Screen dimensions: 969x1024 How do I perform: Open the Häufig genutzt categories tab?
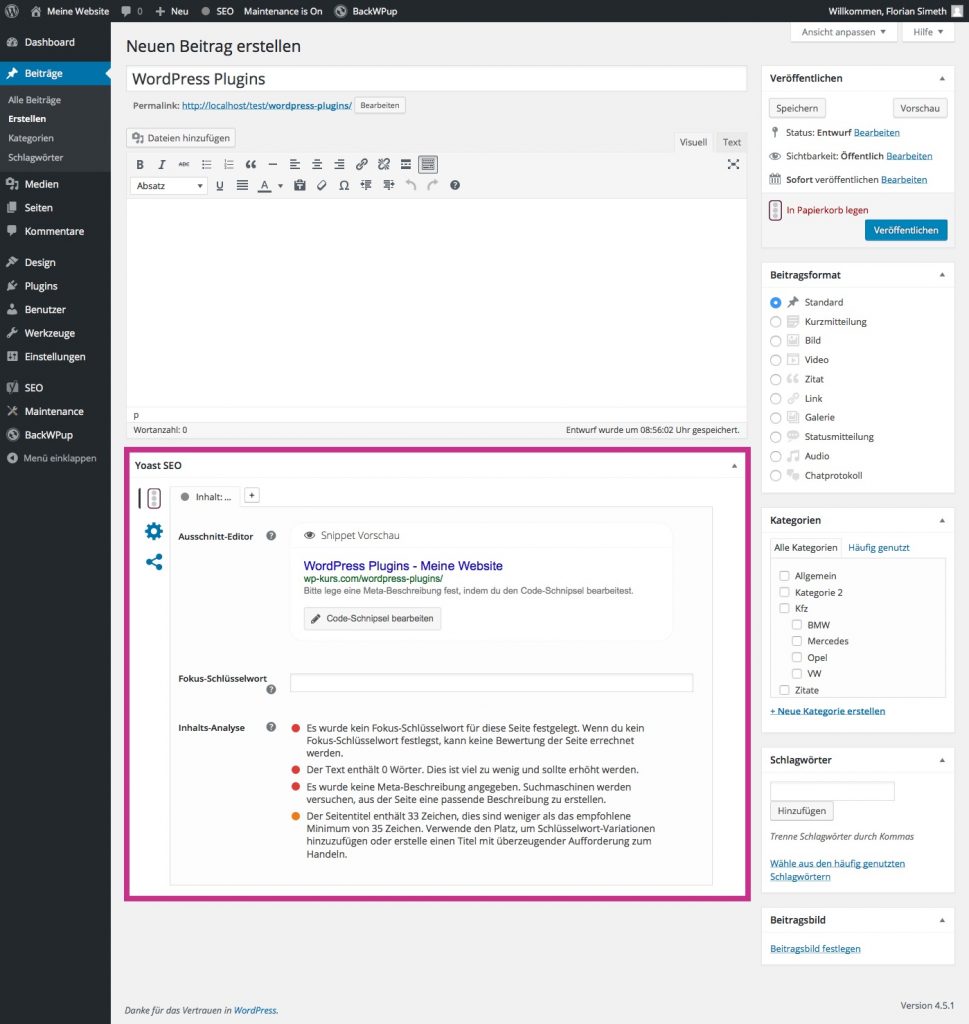coord(880,547)
